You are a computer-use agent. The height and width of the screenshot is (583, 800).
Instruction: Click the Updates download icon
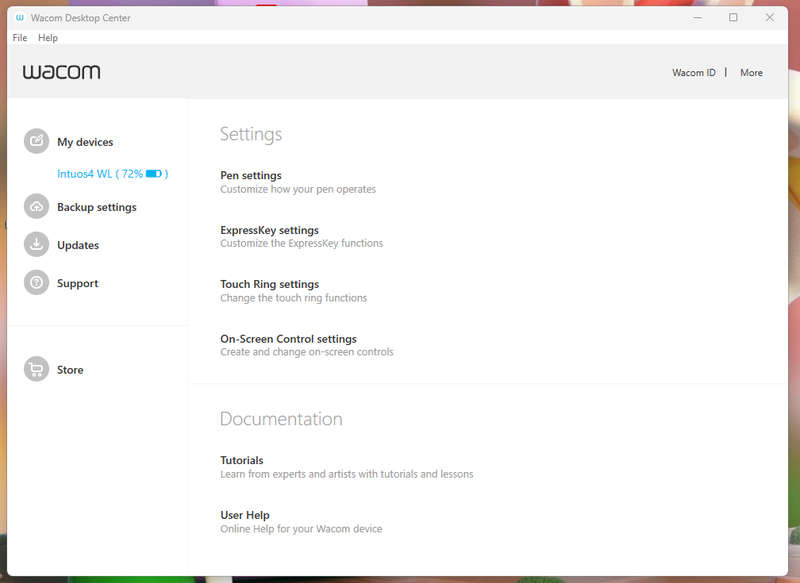(x=36, y=244)
